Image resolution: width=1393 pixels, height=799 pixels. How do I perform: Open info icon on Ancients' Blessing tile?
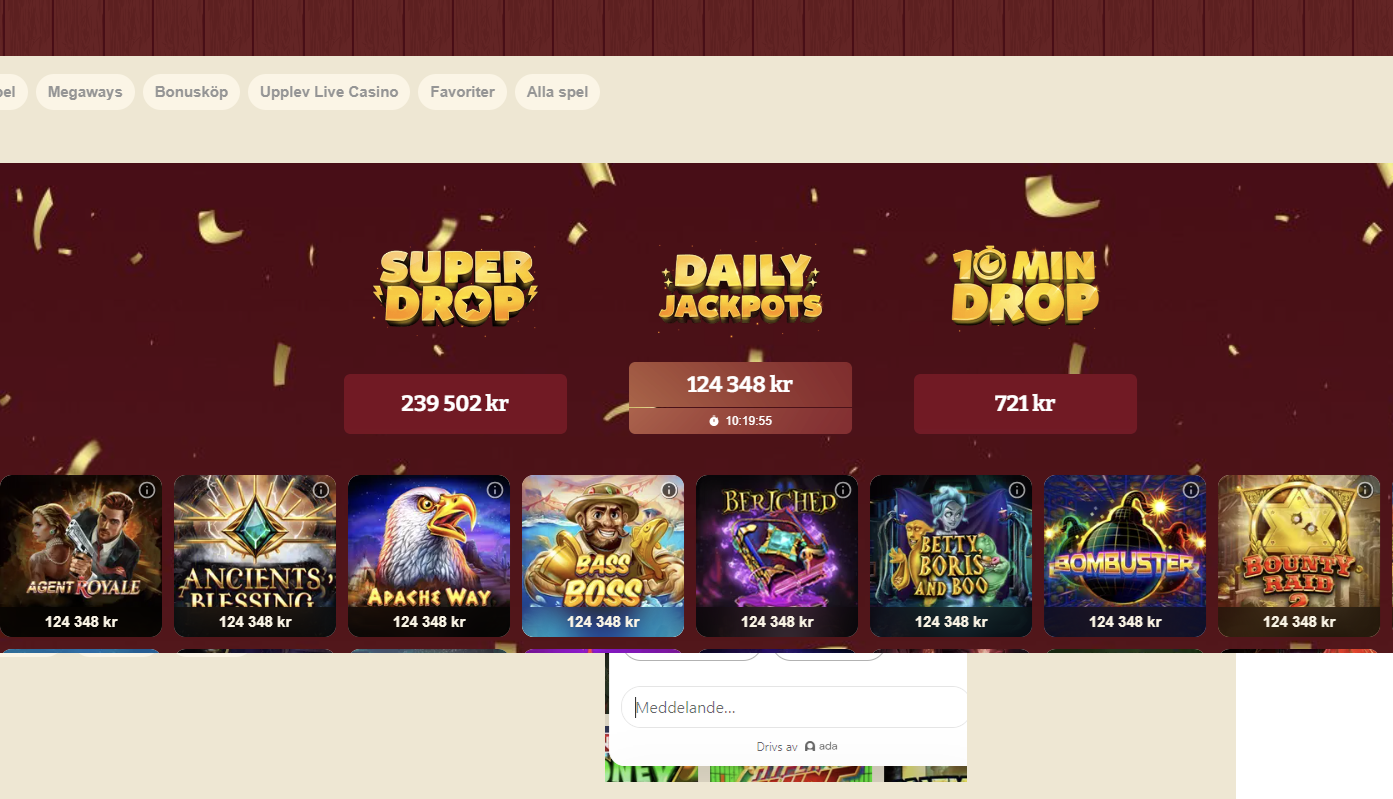pos(321,490)
